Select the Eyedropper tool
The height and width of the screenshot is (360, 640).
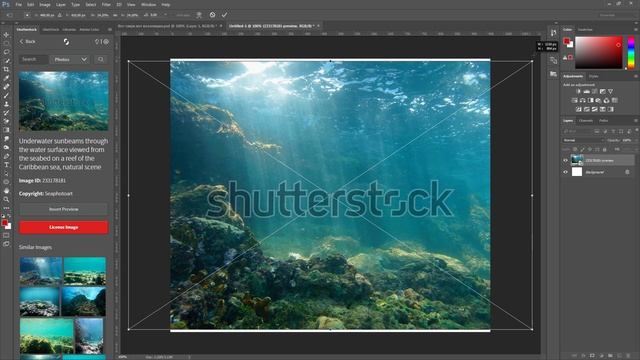tap(6, 78)
